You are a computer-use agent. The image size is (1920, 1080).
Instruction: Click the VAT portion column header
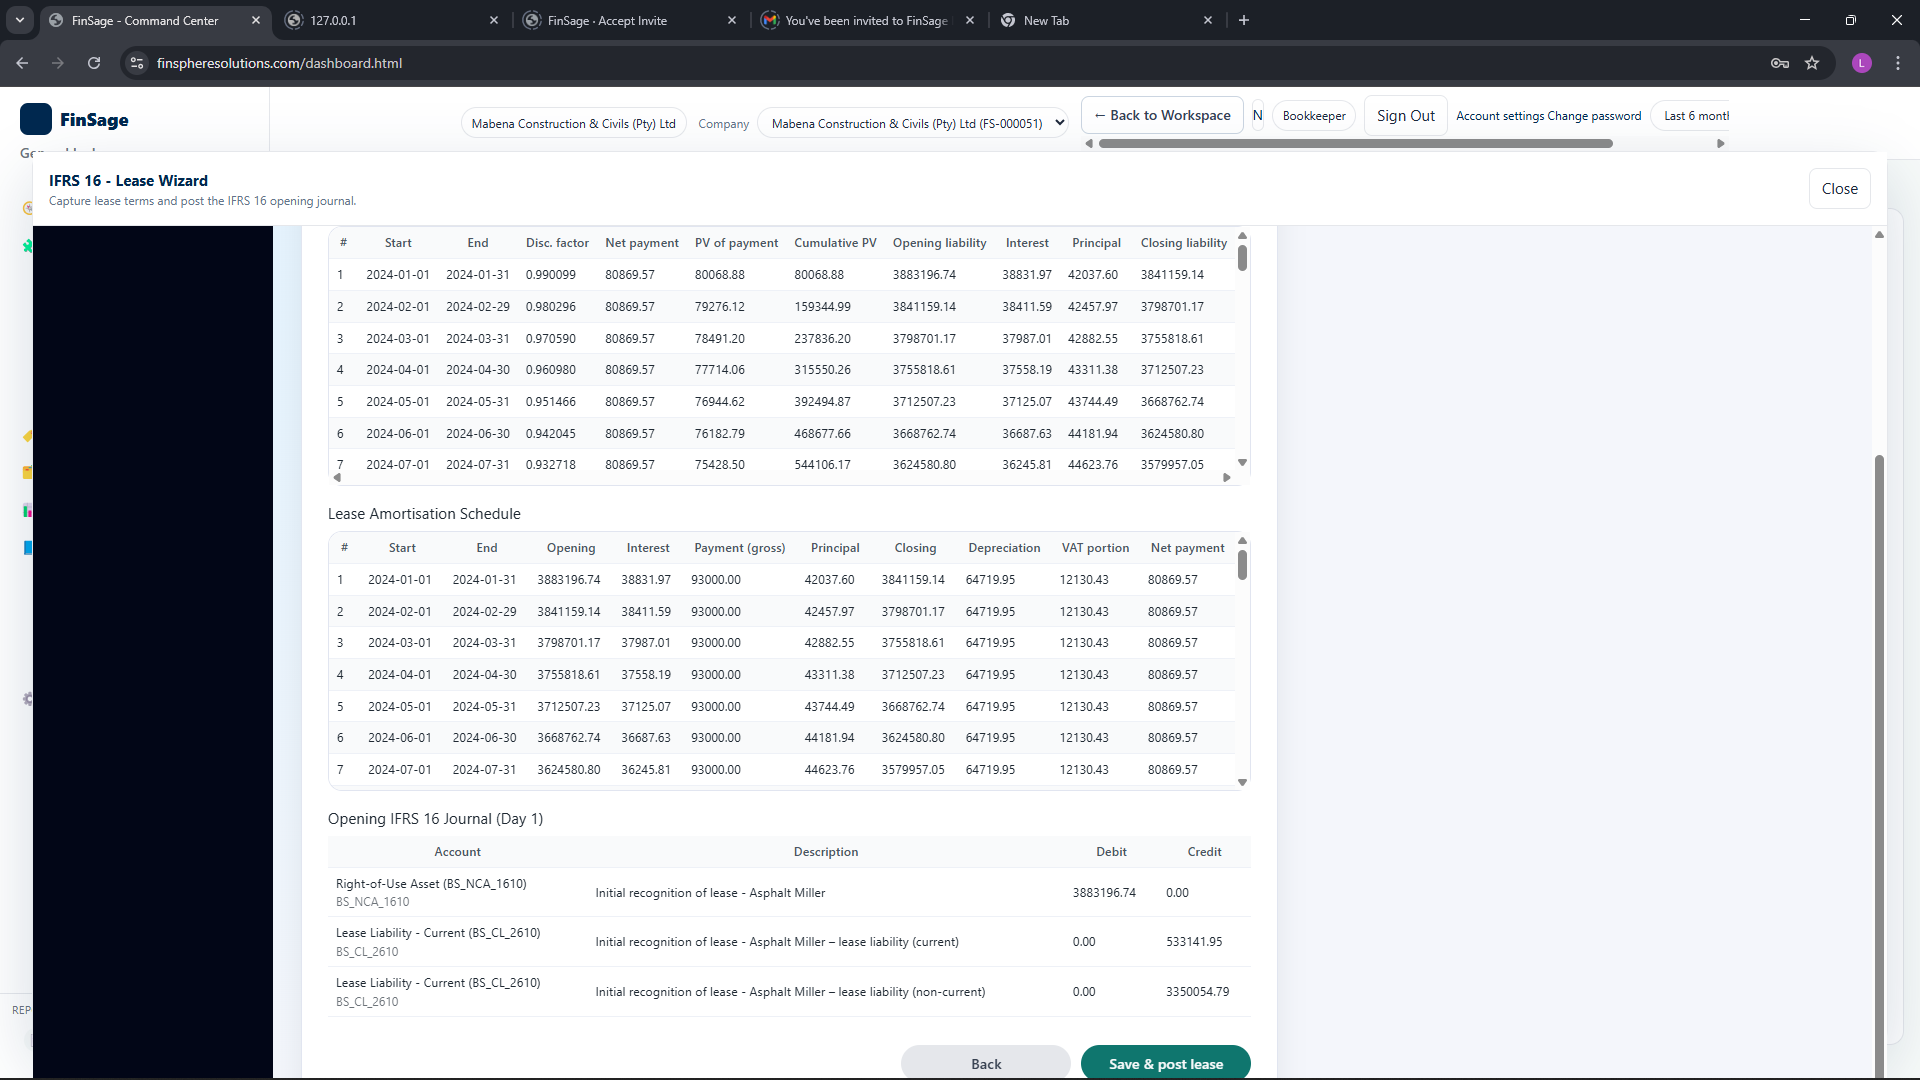point(1095,548)
